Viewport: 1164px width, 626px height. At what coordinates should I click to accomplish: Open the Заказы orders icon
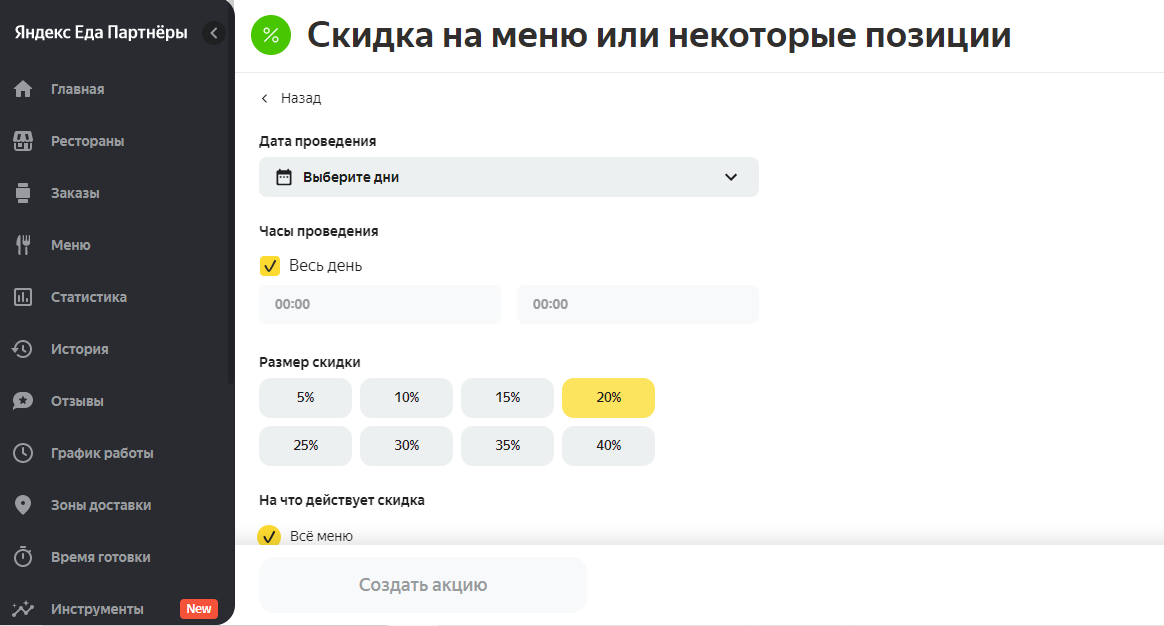coord(23,193)
